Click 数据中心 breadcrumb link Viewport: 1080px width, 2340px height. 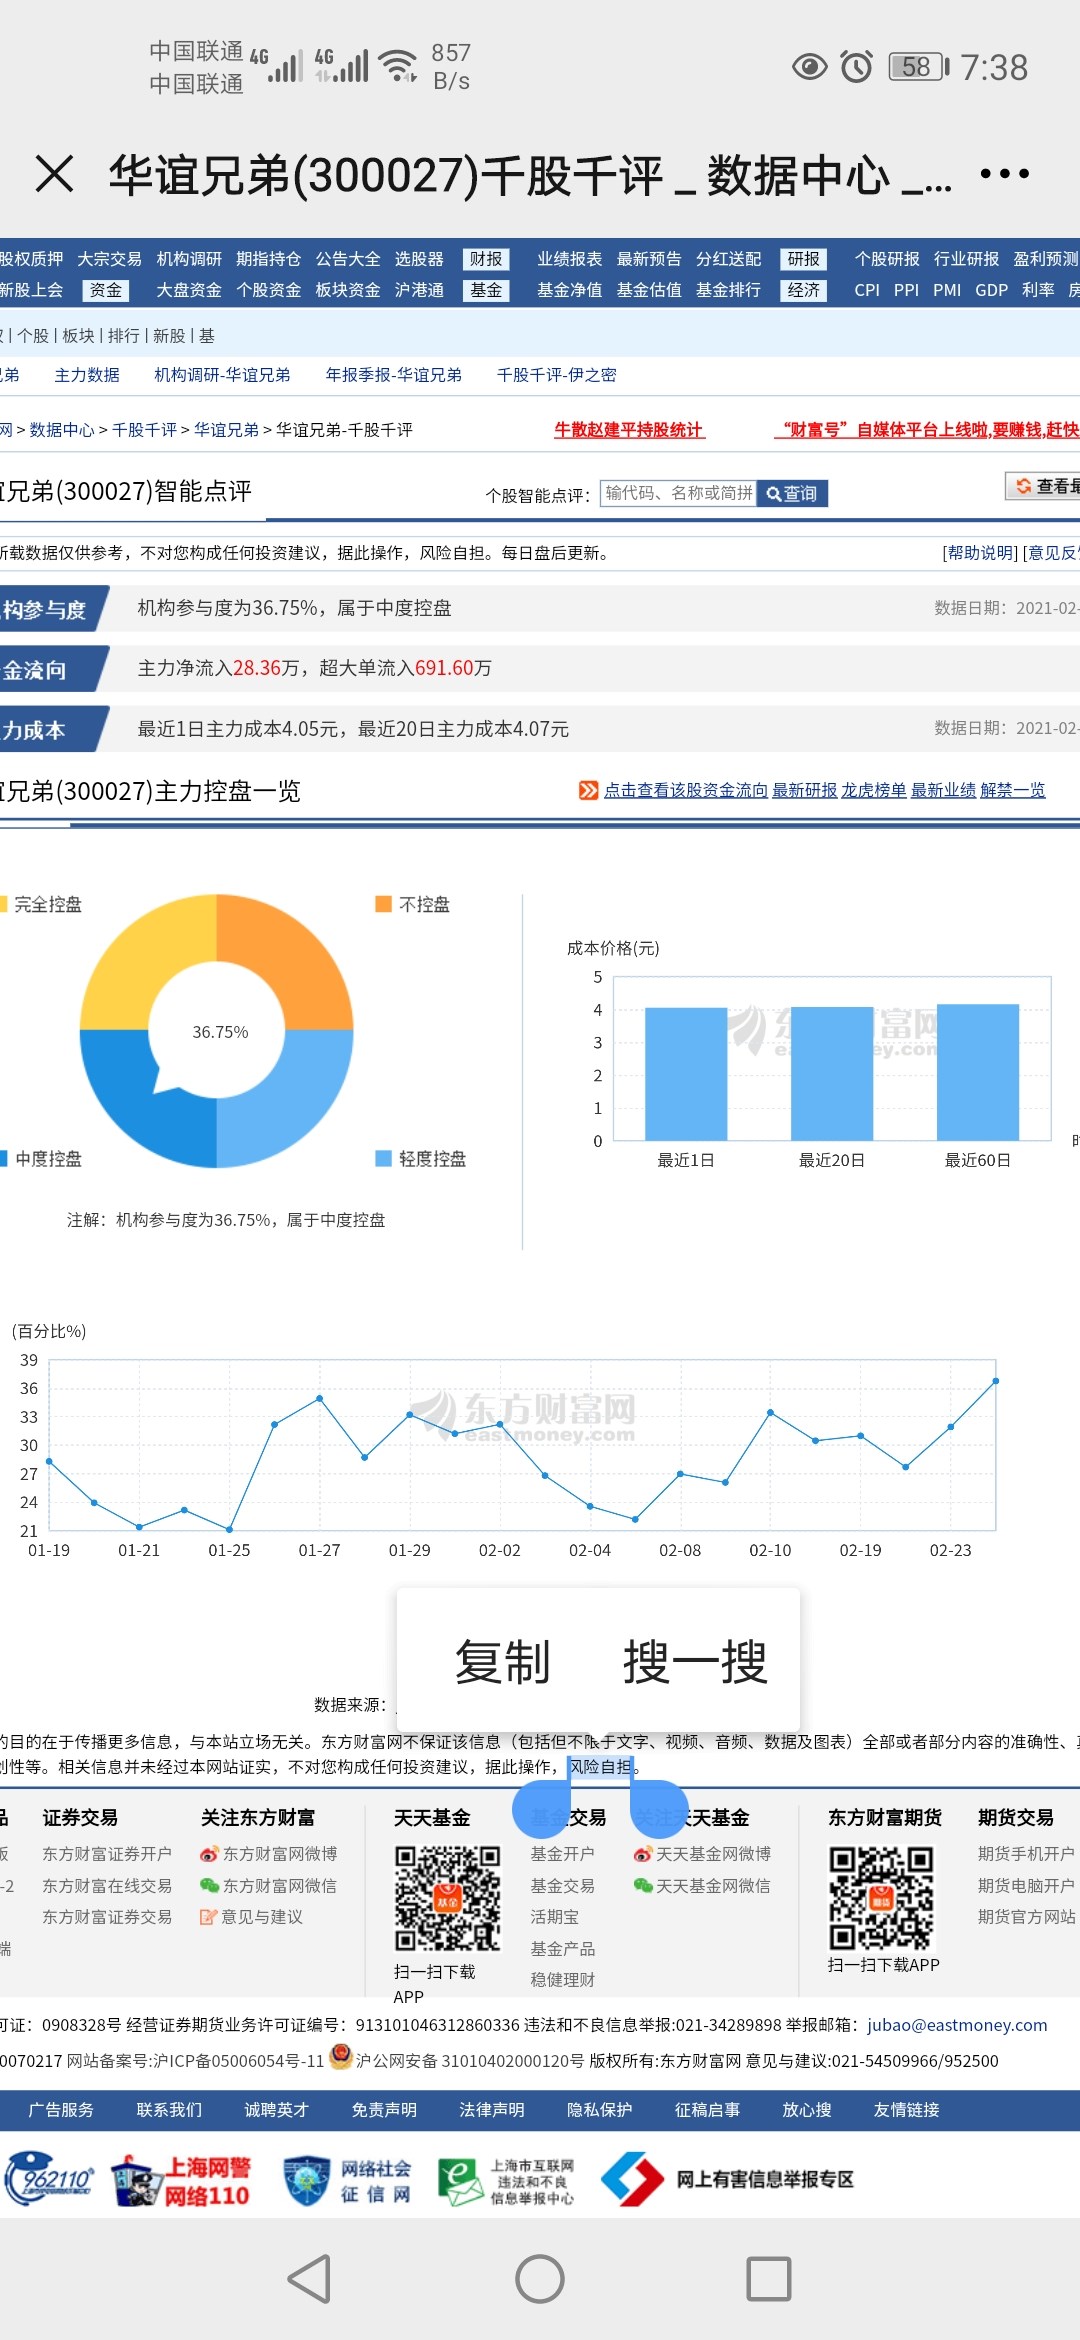click(62, 430)
